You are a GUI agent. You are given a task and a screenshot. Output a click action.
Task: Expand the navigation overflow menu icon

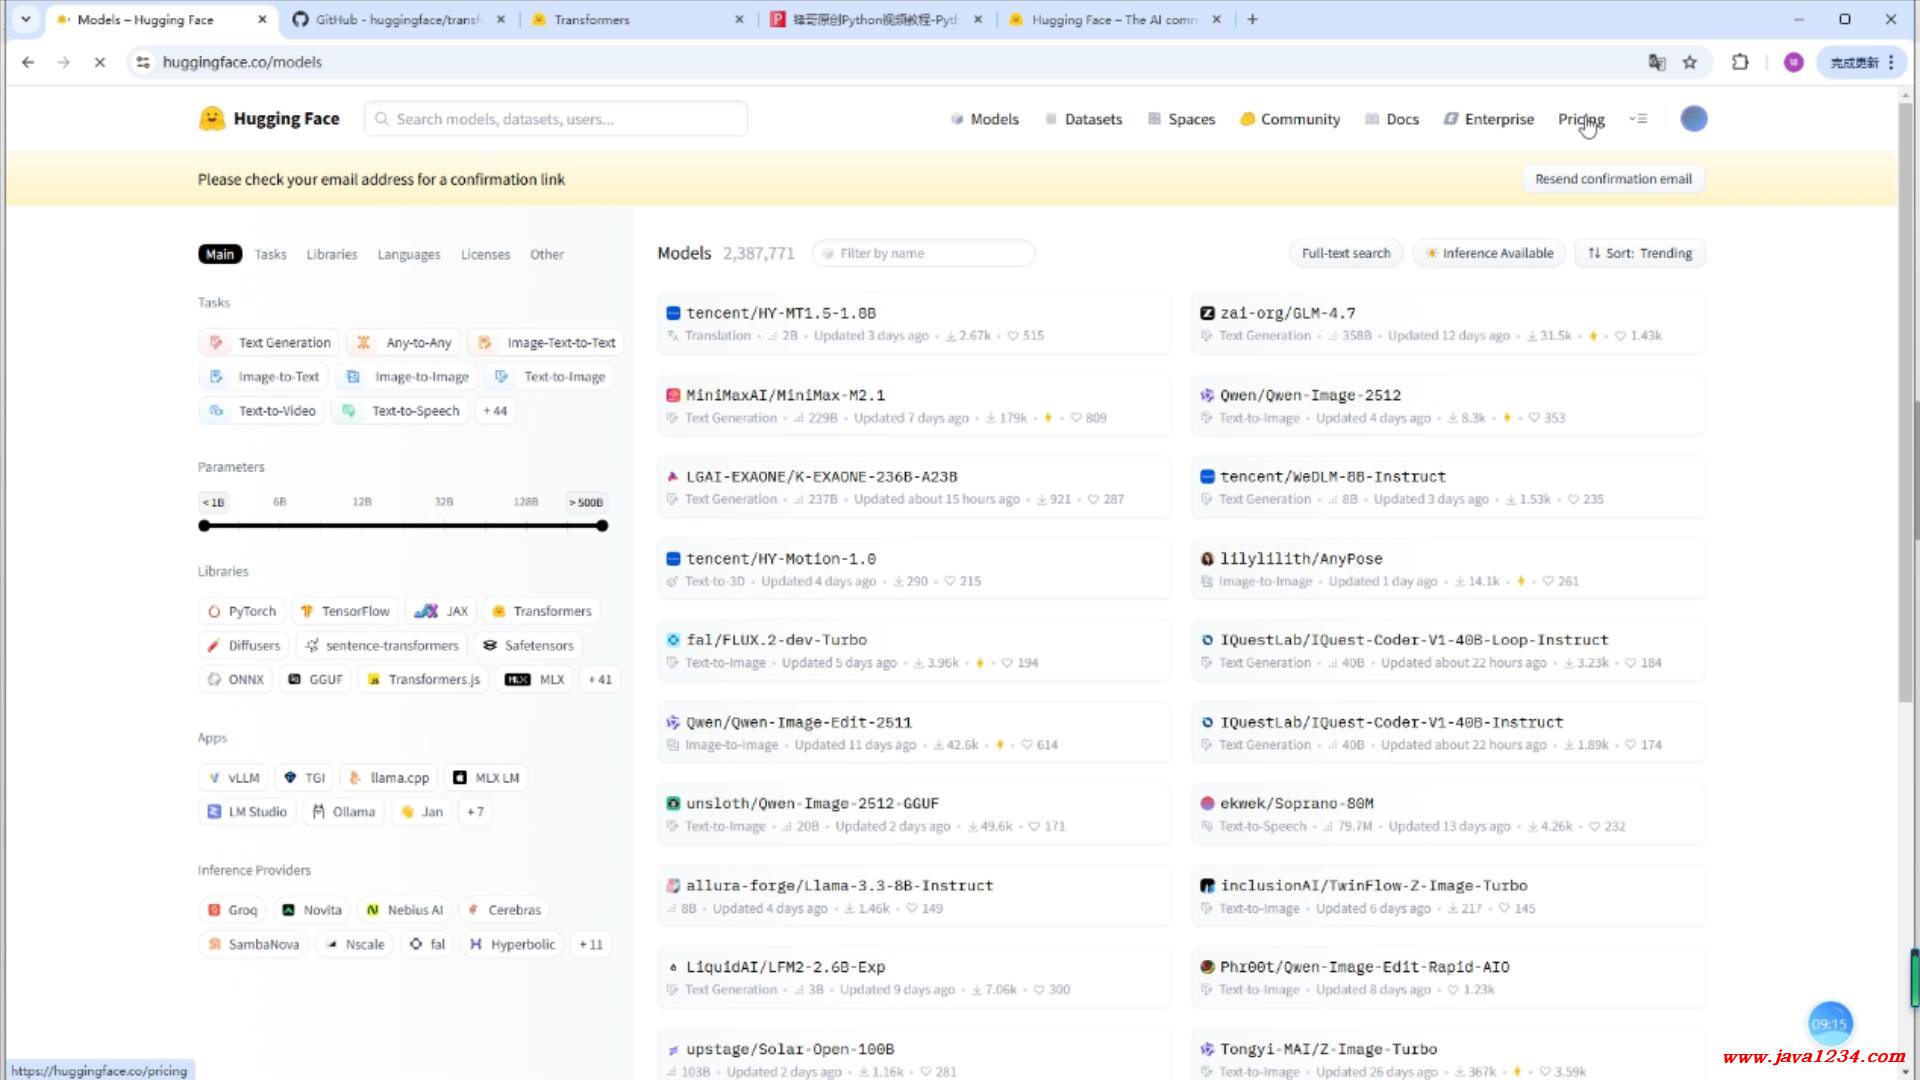[x=1637, y=118]
